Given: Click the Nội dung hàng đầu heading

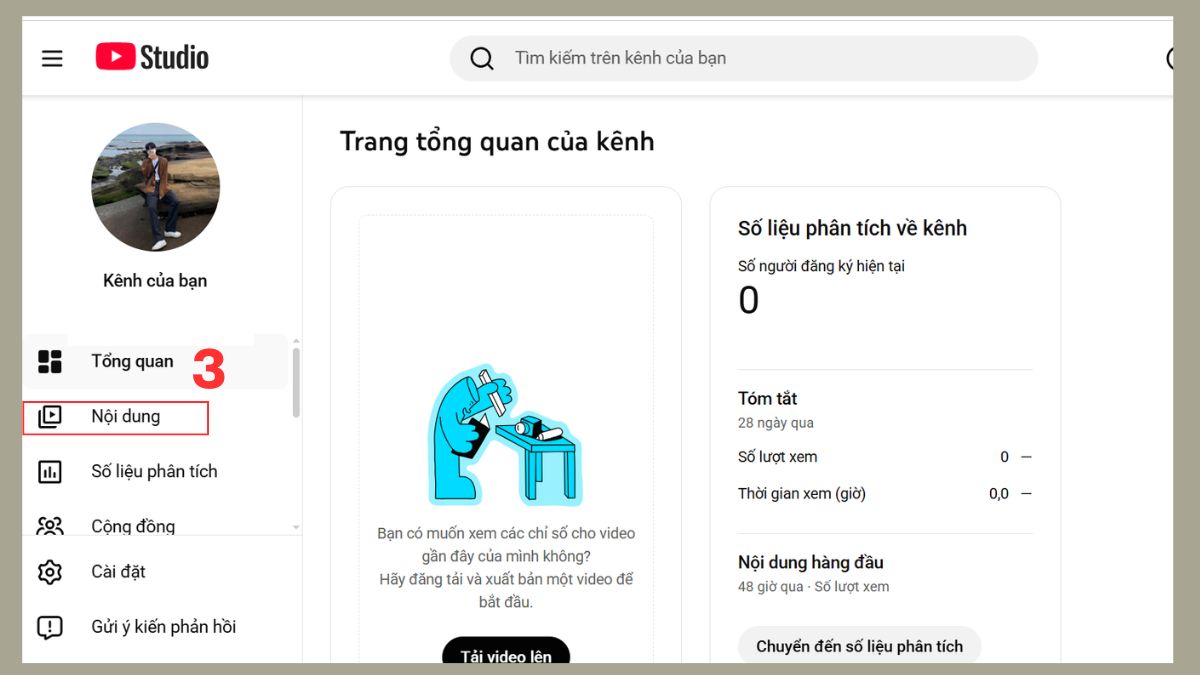Looking at the screenshot, I should [x=811, y=563].
